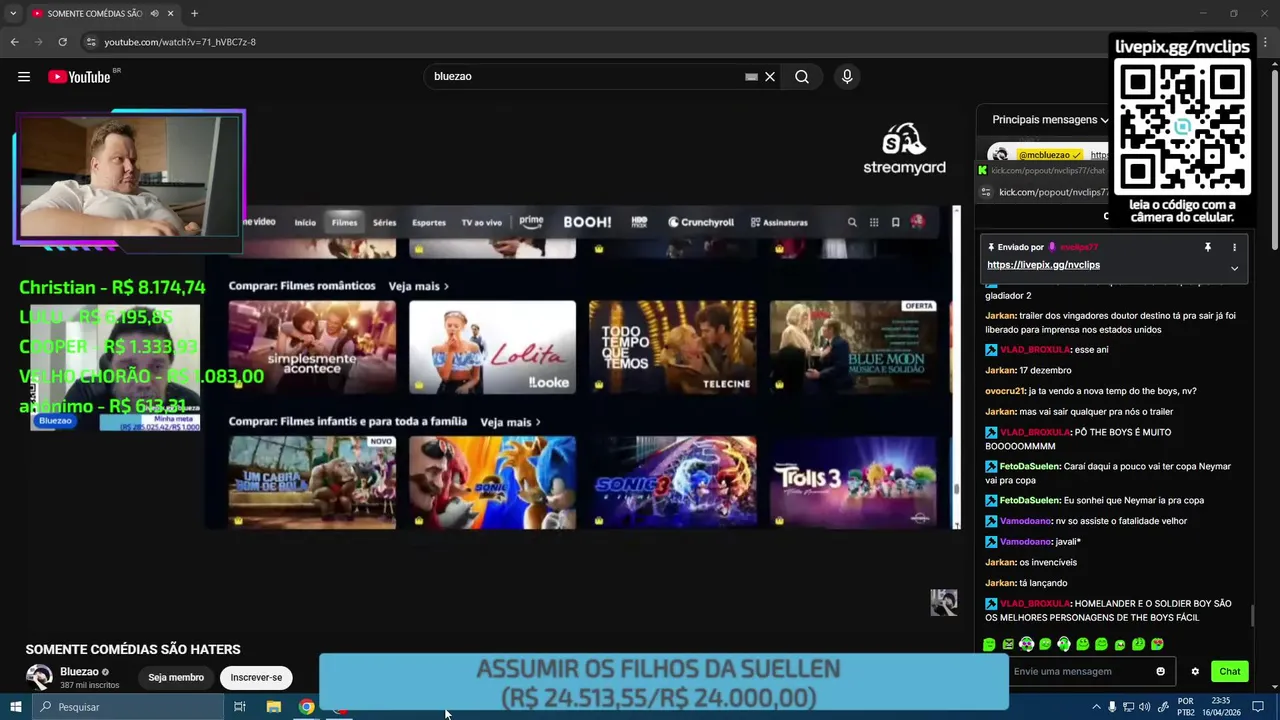Select Esportes in Prime Video nav
Screen dimensions: 1280x720
click(429, 222)
